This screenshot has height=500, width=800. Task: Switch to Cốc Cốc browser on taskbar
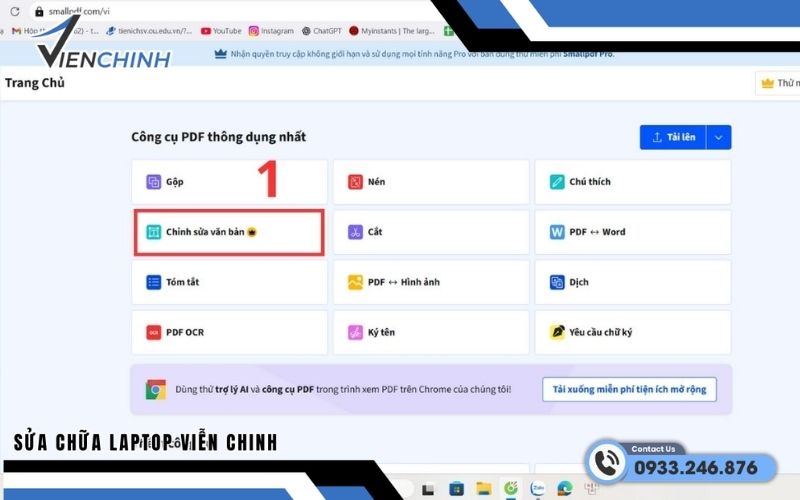click(510, 489)
